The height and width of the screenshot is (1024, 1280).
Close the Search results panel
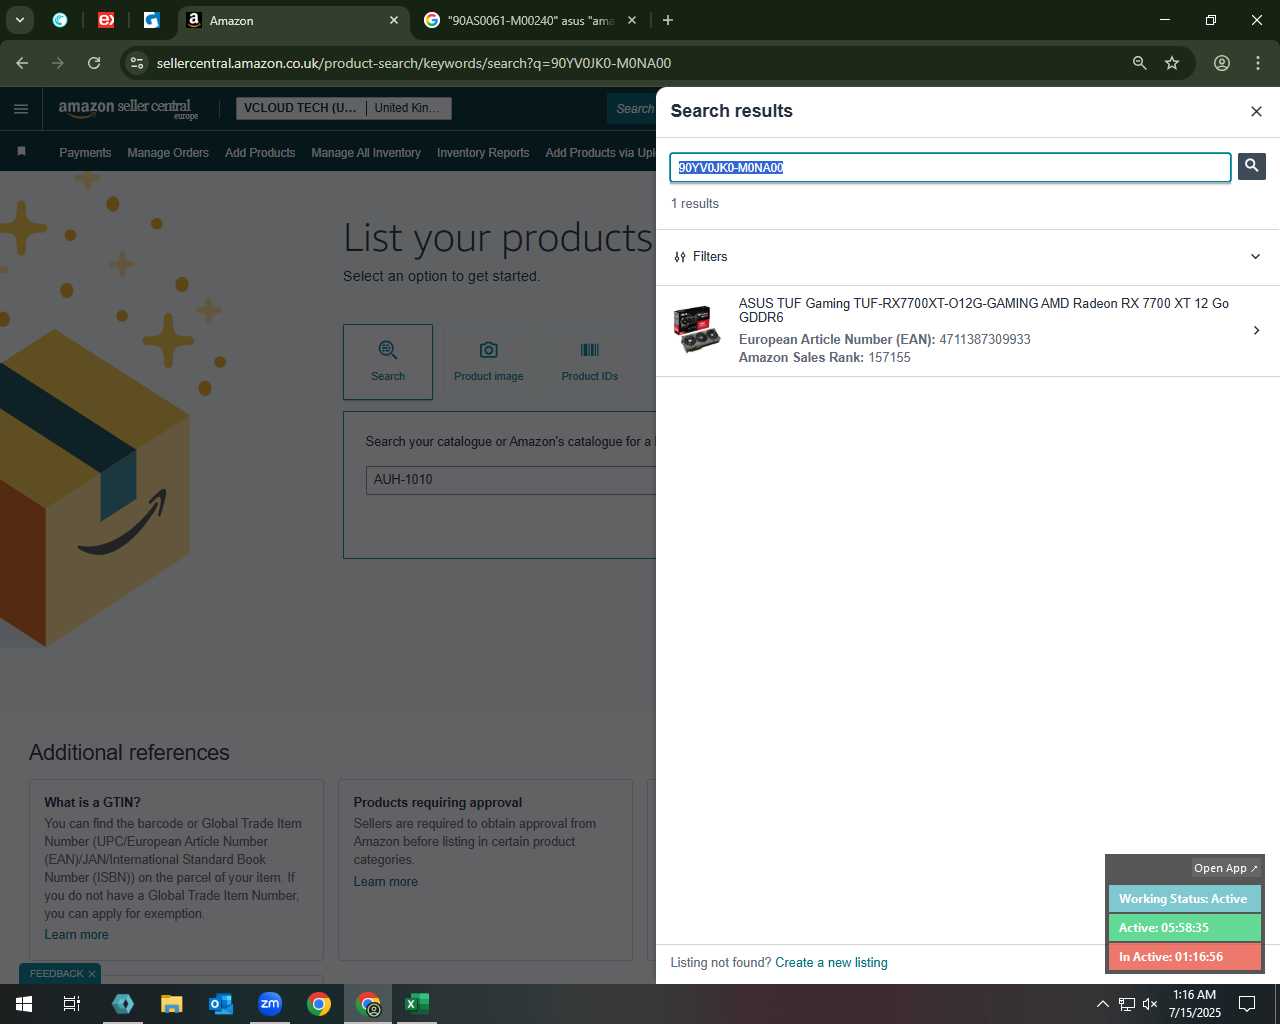coord(1256,111)
